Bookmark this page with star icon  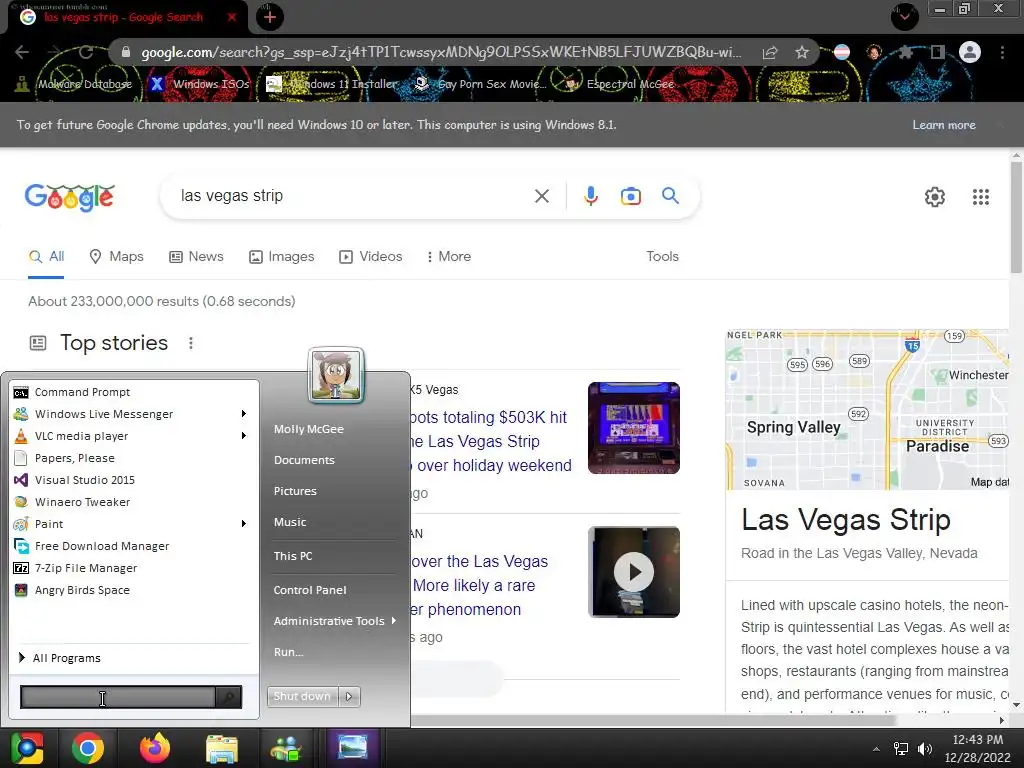coord(802,52)
